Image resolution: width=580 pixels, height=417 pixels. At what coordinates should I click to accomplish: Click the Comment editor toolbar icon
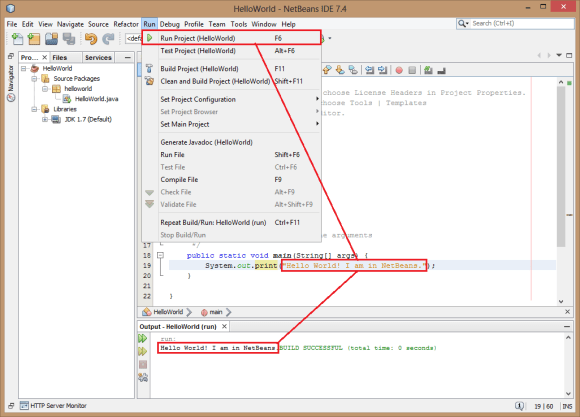428,70
